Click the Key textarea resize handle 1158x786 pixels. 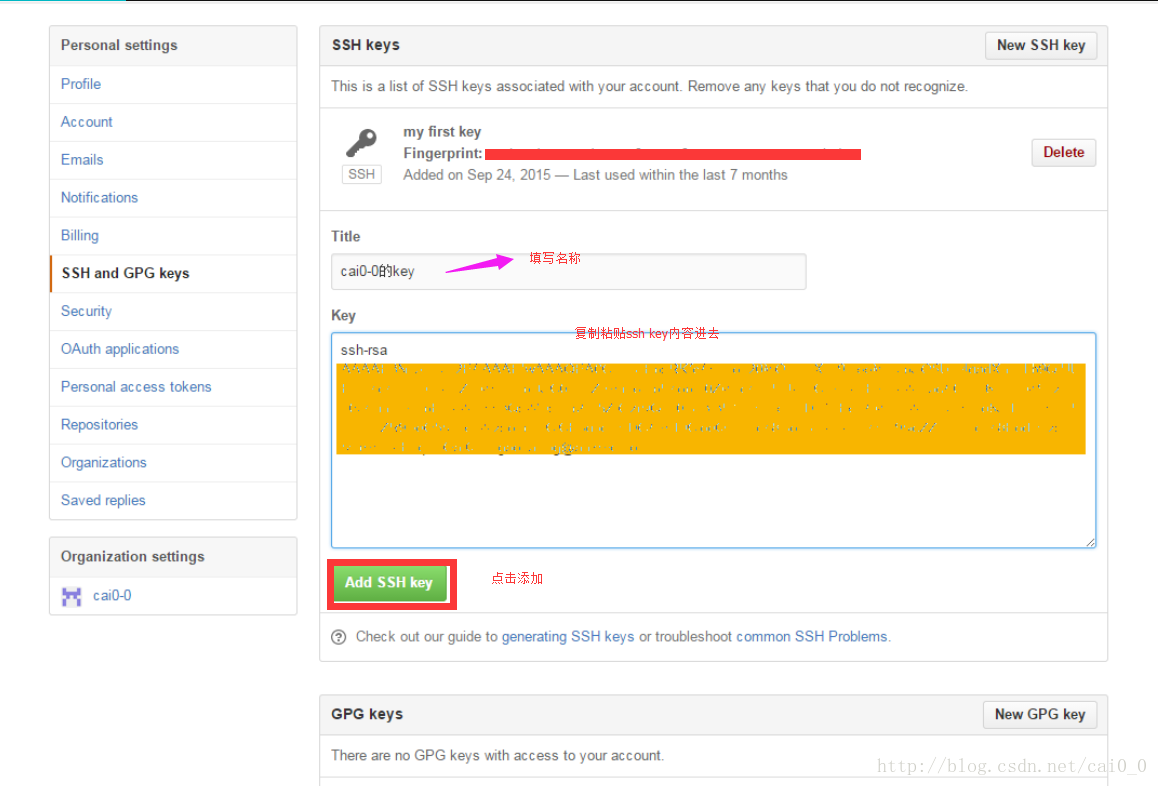click(x=1090, y=542)
